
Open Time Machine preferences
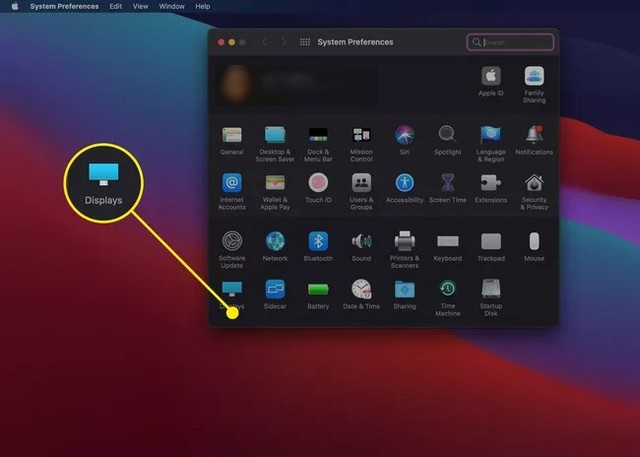coord(448,298)
